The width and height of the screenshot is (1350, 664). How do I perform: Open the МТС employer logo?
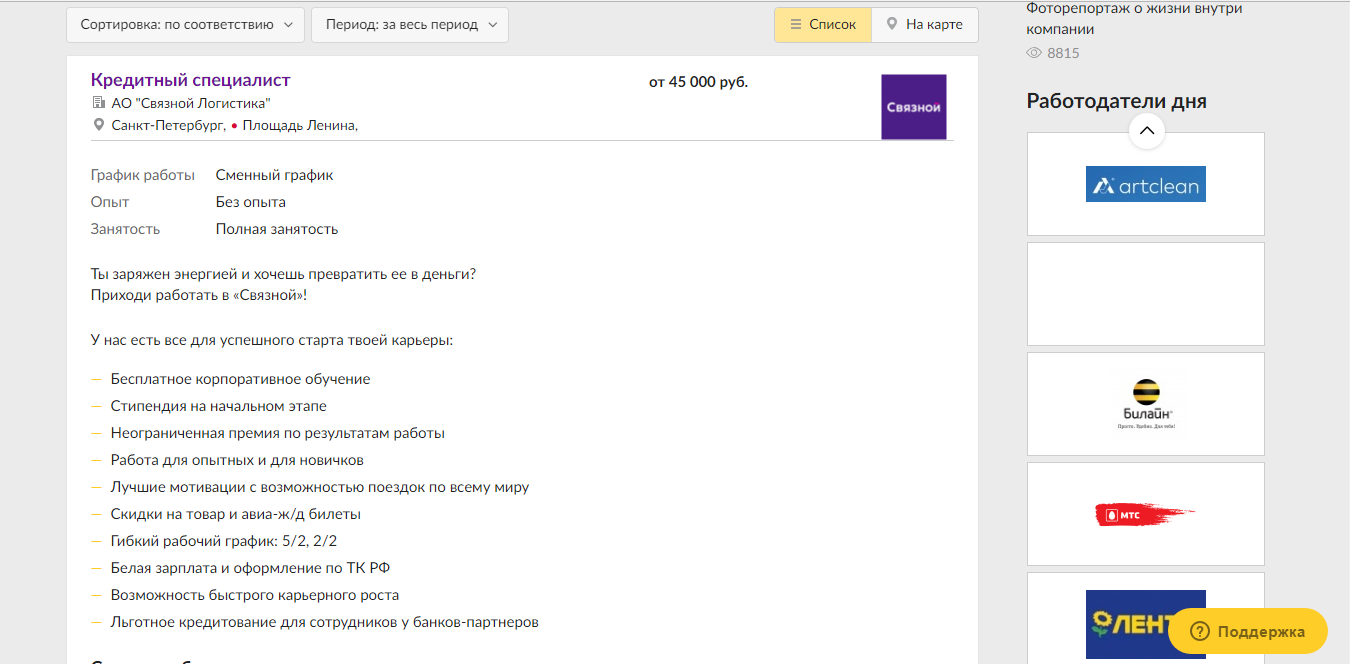pos(1146,514)
